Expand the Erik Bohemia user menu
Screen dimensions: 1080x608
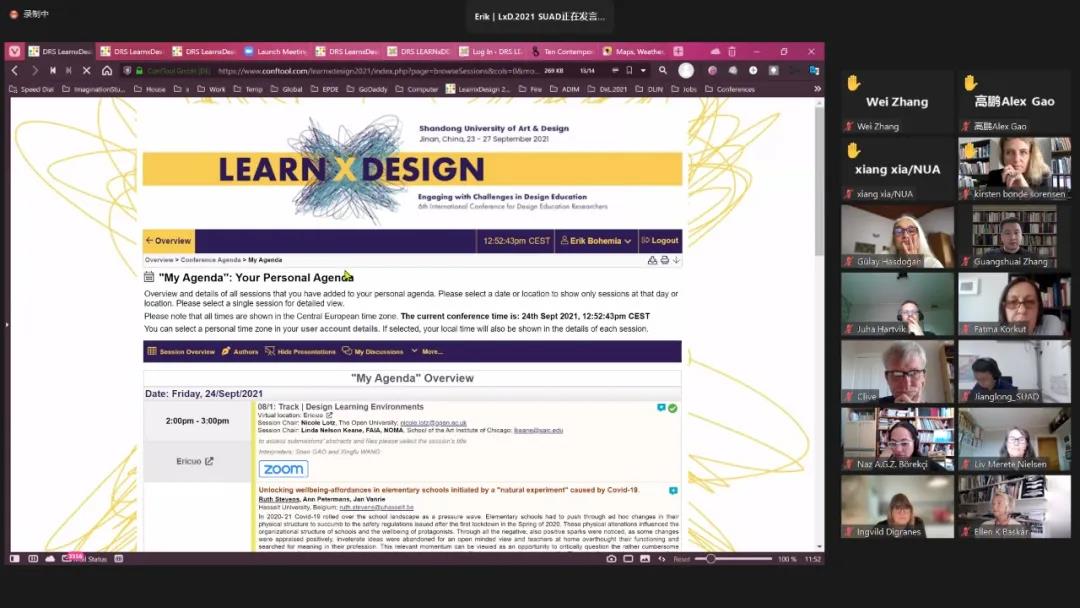point(596,241)
